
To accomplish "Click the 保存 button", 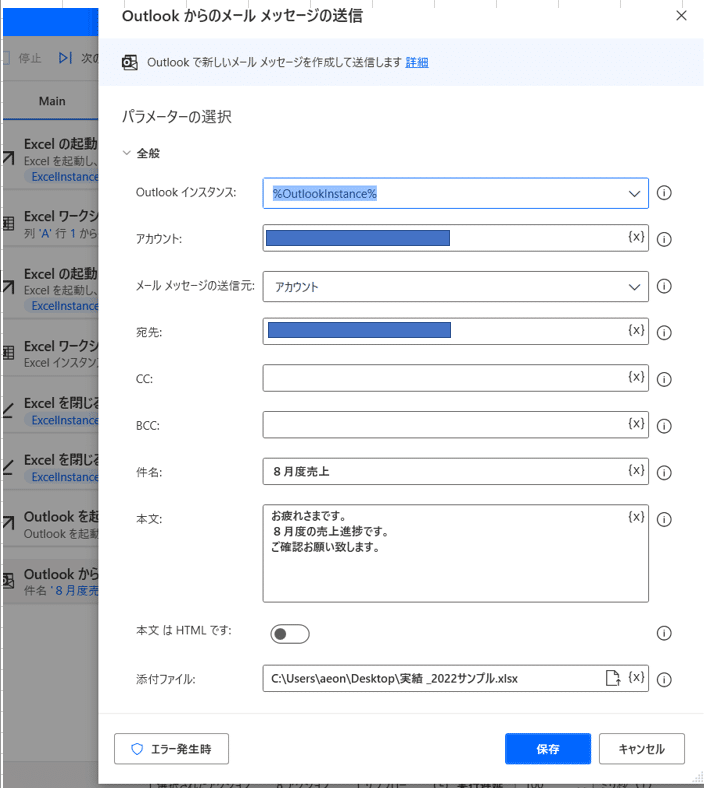I will pyautogui.click(x=548, y=749).
